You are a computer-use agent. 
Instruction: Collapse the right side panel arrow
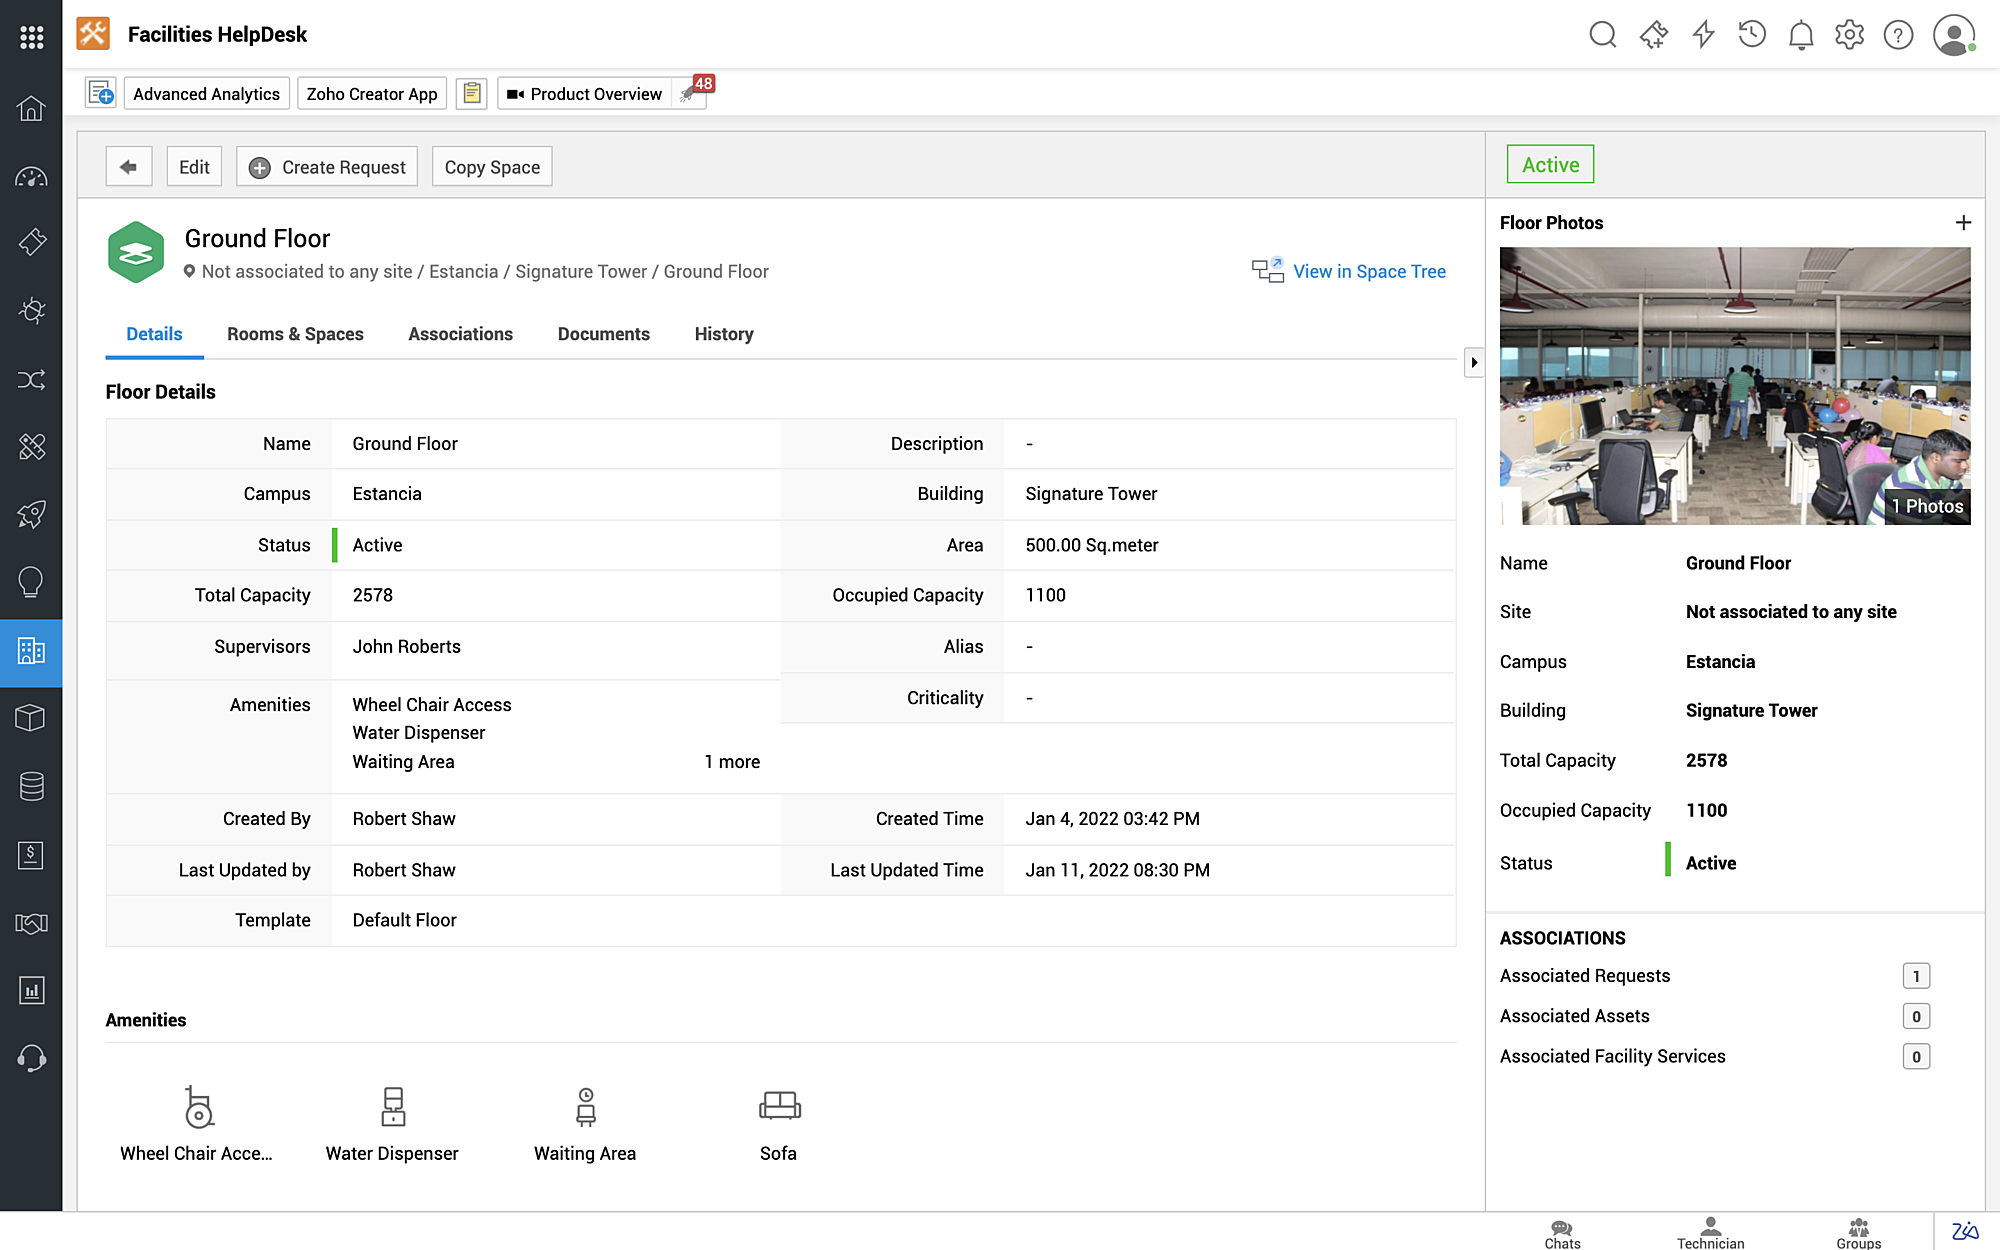(x=1473, y=362)
